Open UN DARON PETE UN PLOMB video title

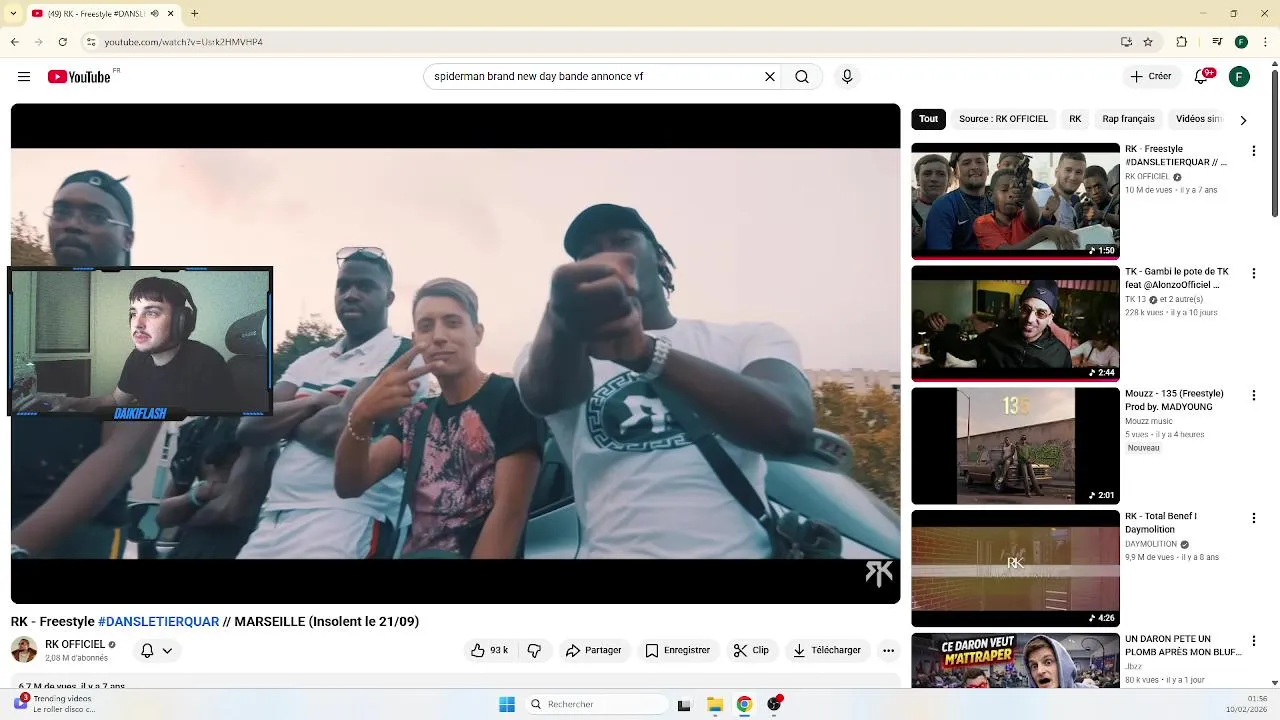point(1183,645)
